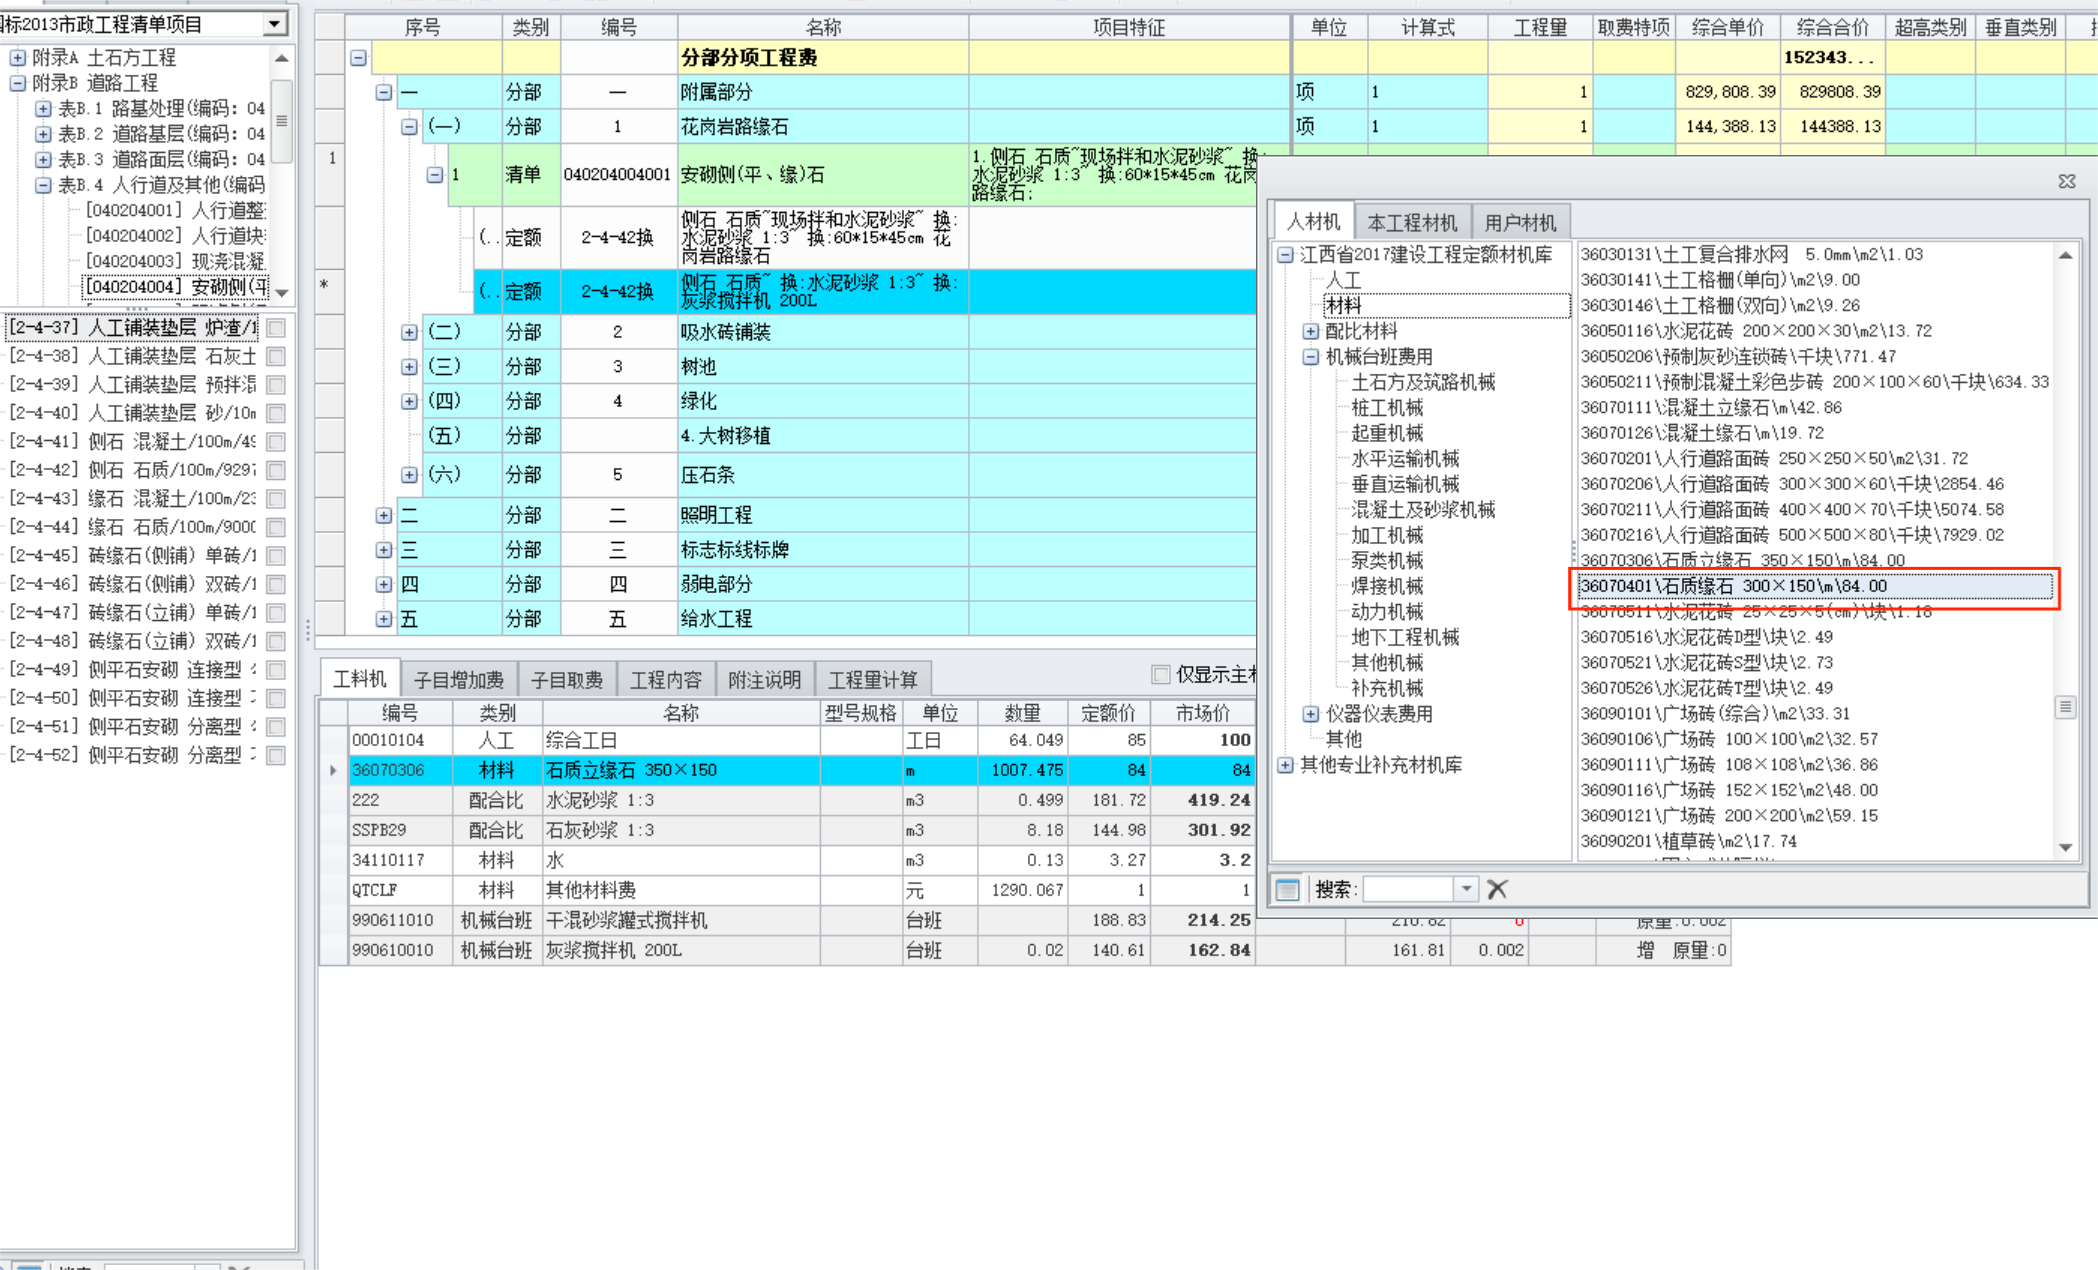Select 36070306\石质立缘石 350×150 material entry
The width and height of the screenshot is (2098, 1270).
click(1742, 561)
